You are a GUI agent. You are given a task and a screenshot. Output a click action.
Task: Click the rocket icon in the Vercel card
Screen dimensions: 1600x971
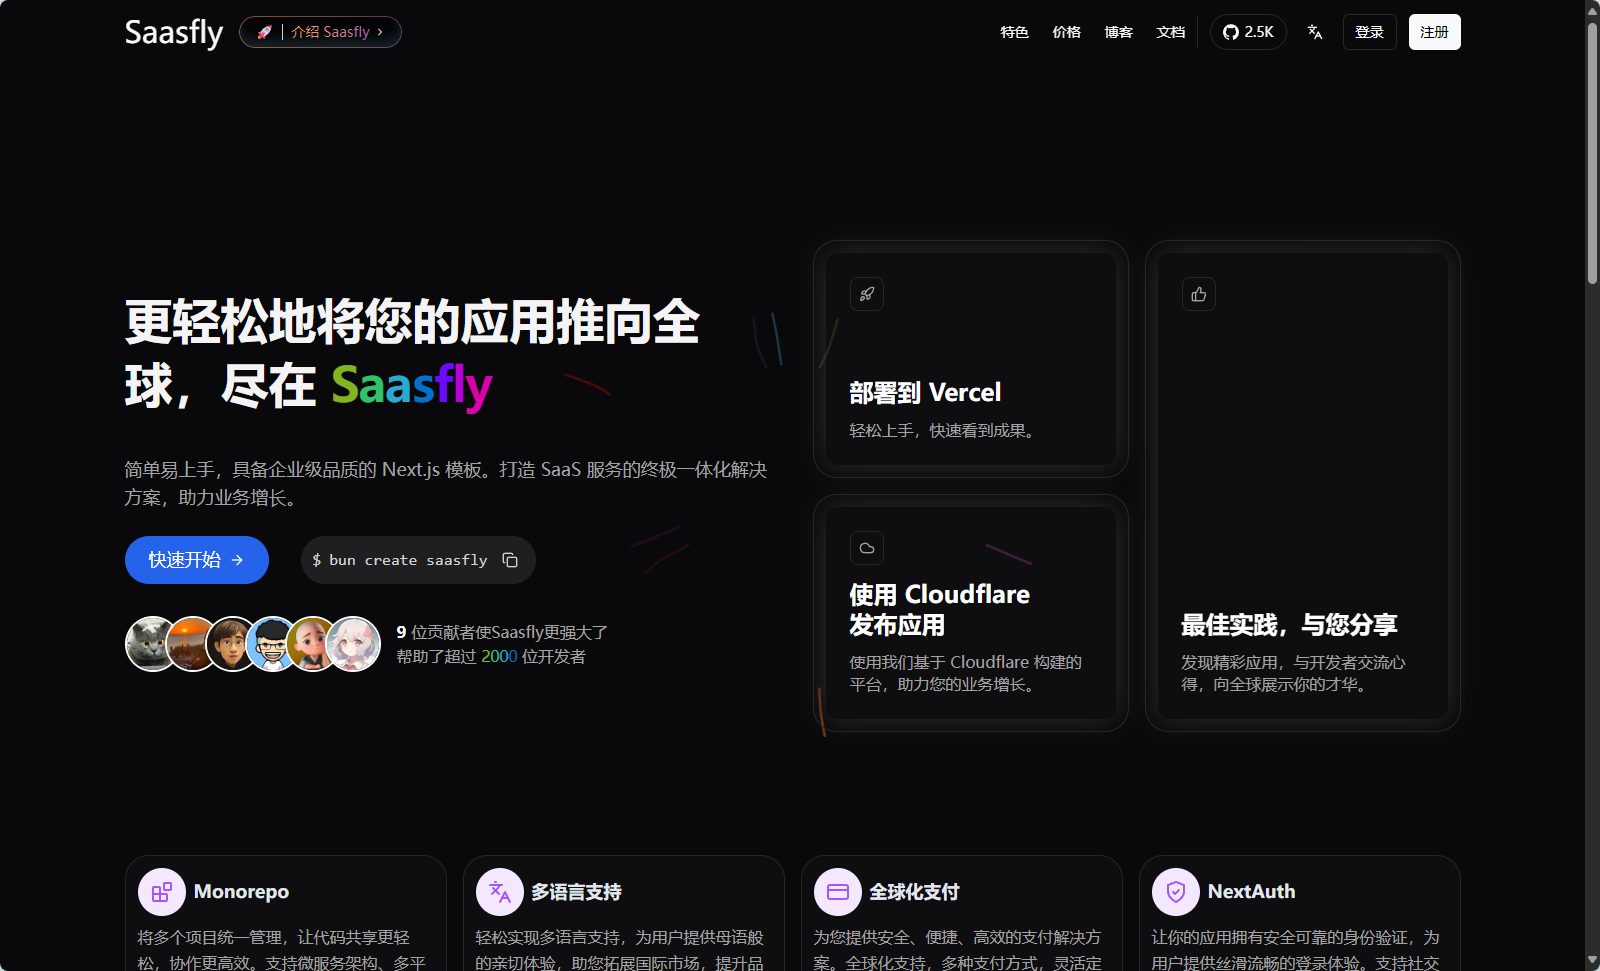[867, 294]
